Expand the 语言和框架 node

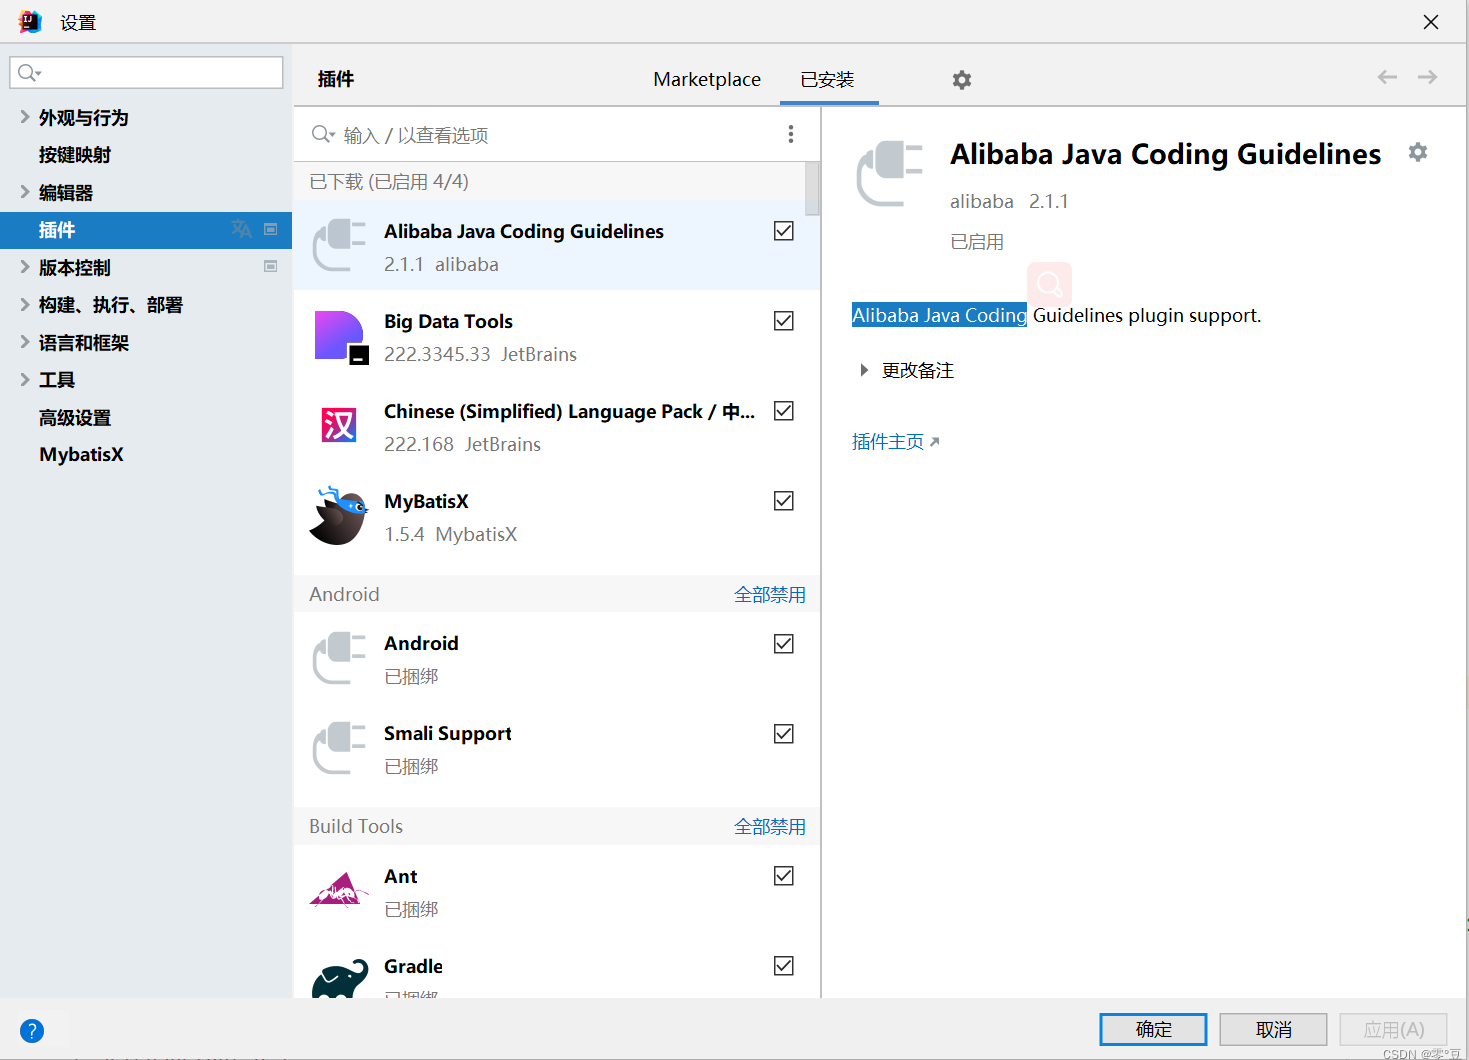[x=24, y=342]
